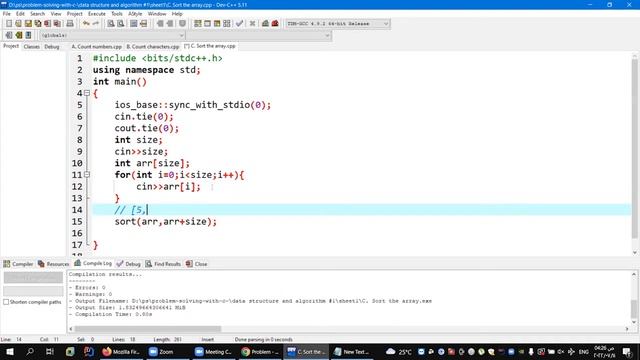Collapse the for loop fold at line 11
The width and height of the screenshot is (640, 360).
(87, 175)
